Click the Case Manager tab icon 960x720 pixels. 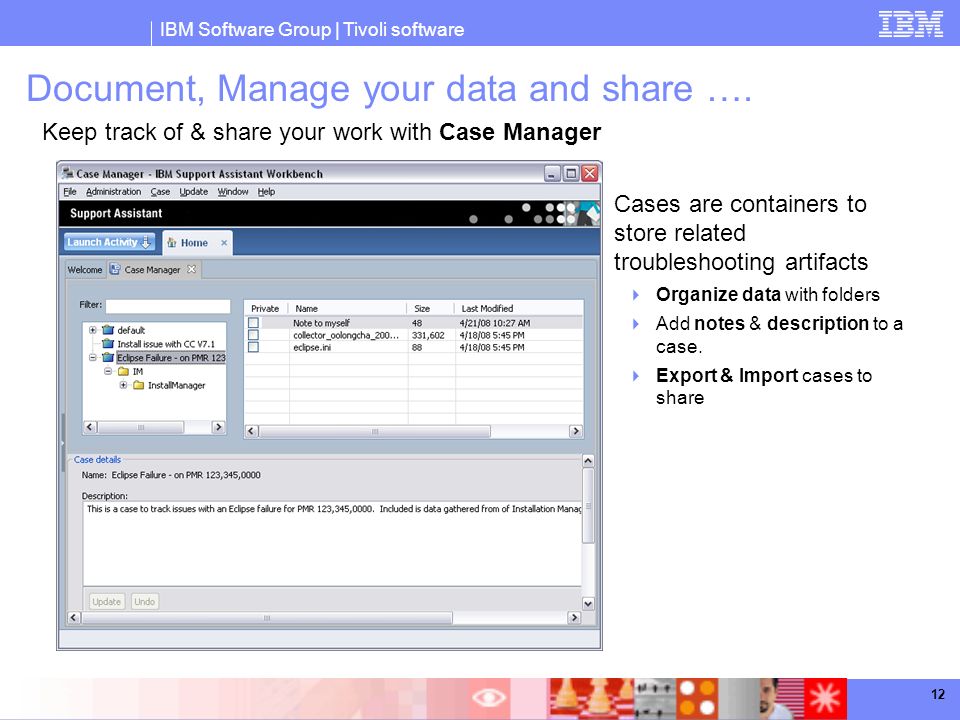click(x=115, y=269)
